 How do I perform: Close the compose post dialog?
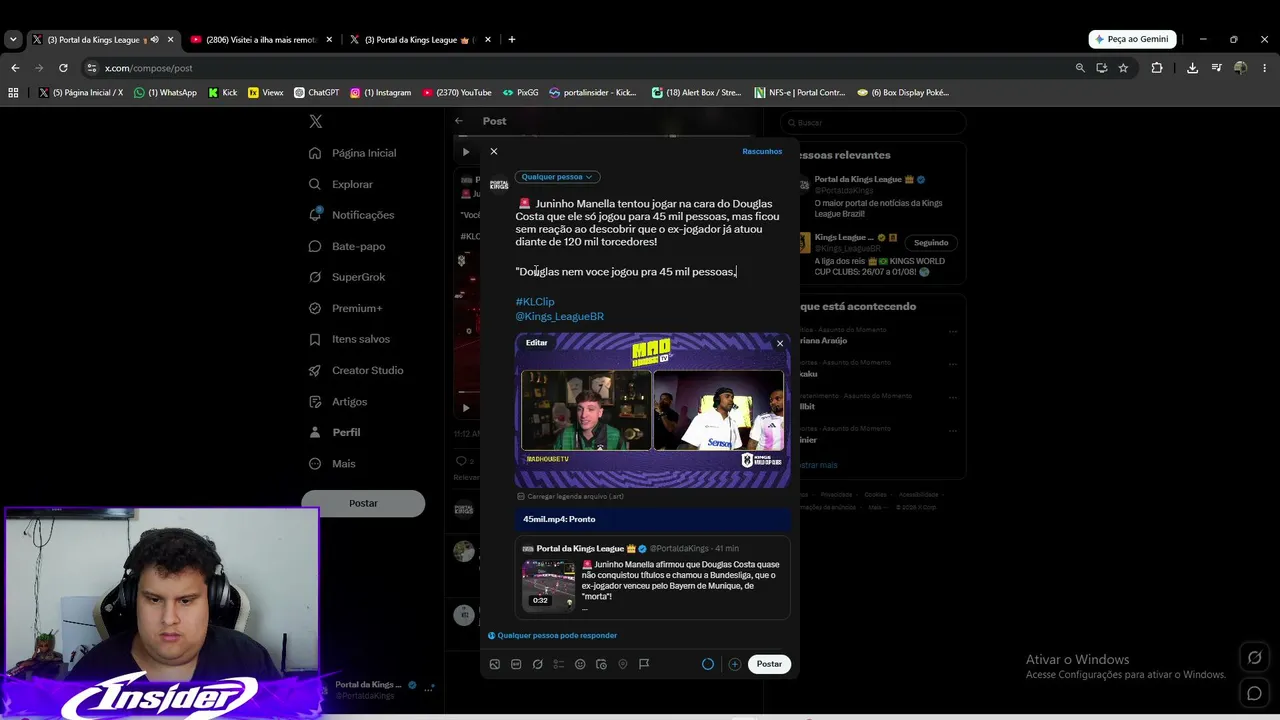tap(493, 151)
